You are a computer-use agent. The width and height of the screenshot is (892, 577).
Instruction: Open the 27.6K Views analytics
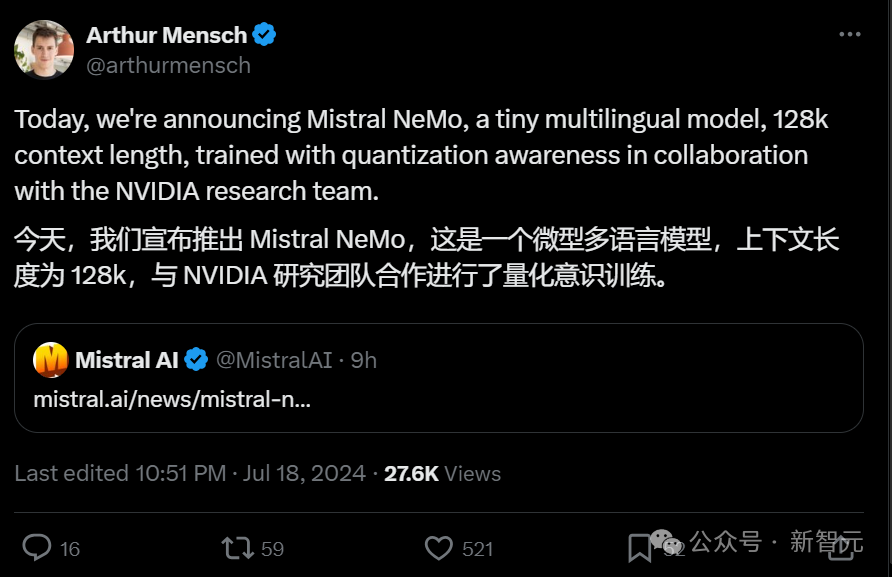pos(442,473)
